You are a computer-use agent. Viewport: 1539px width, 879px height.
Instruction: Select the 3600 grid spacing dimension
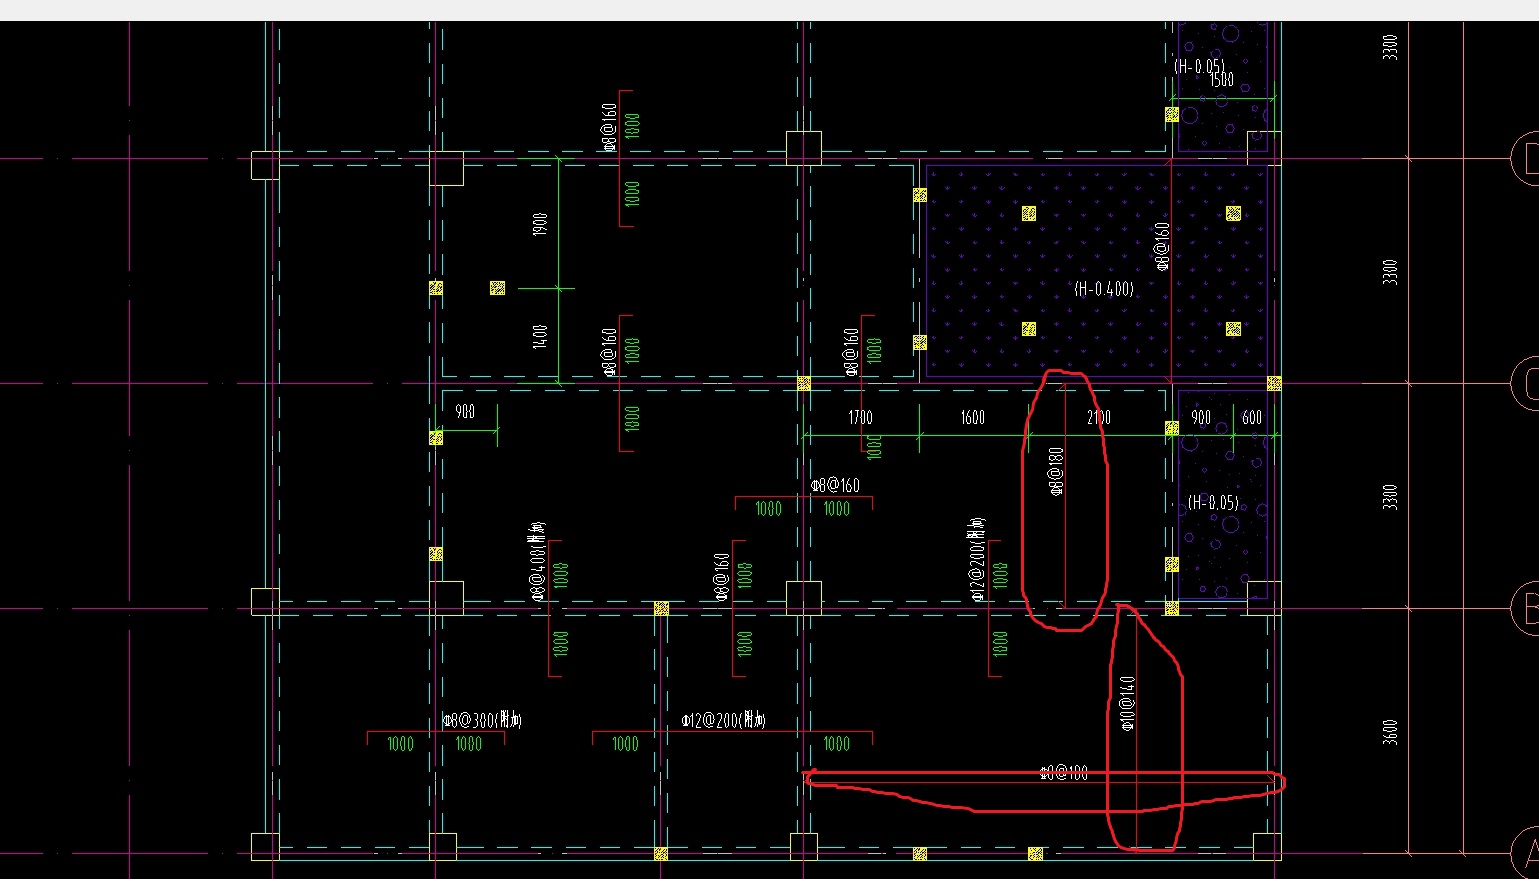[x=1391, y=731]
